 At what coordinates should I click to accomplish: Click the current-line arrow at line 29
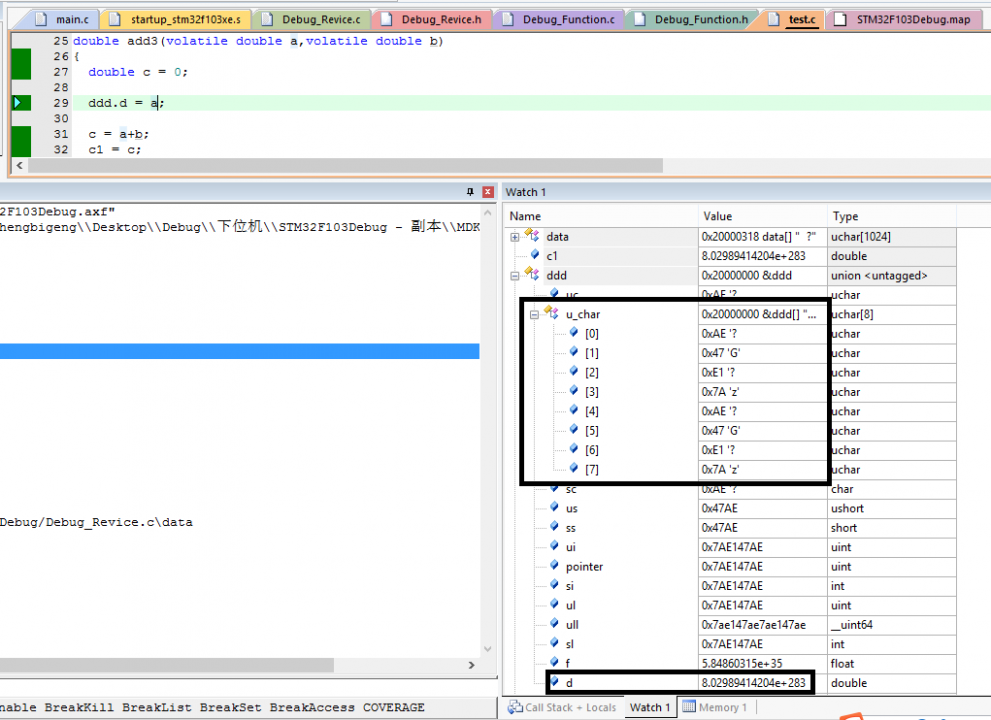pos(18,103)
